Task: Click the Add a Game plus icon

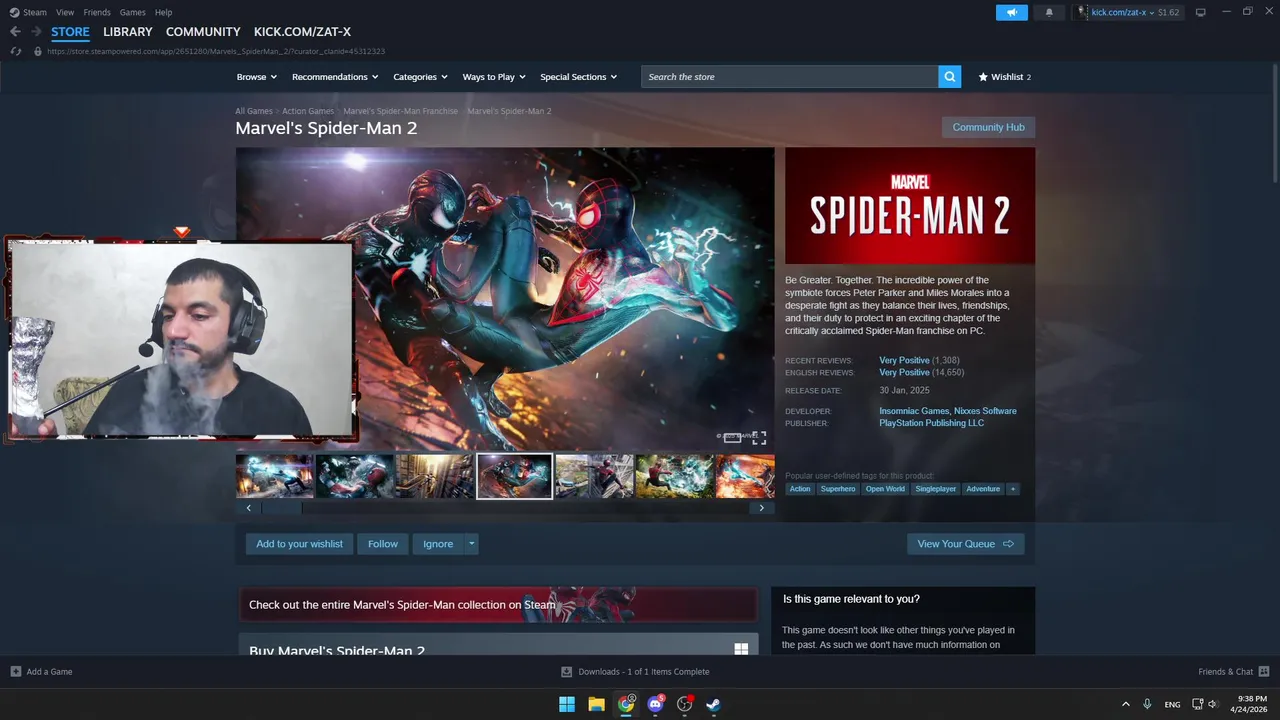Action: click(x=16, y=672)
